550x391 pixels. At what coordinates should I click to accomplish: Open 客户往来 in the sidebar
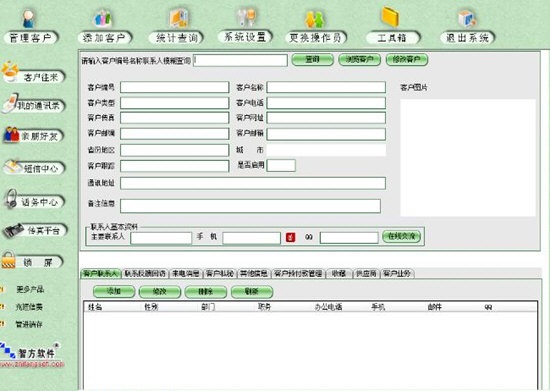pyautogui.click(x=34, y=74)
